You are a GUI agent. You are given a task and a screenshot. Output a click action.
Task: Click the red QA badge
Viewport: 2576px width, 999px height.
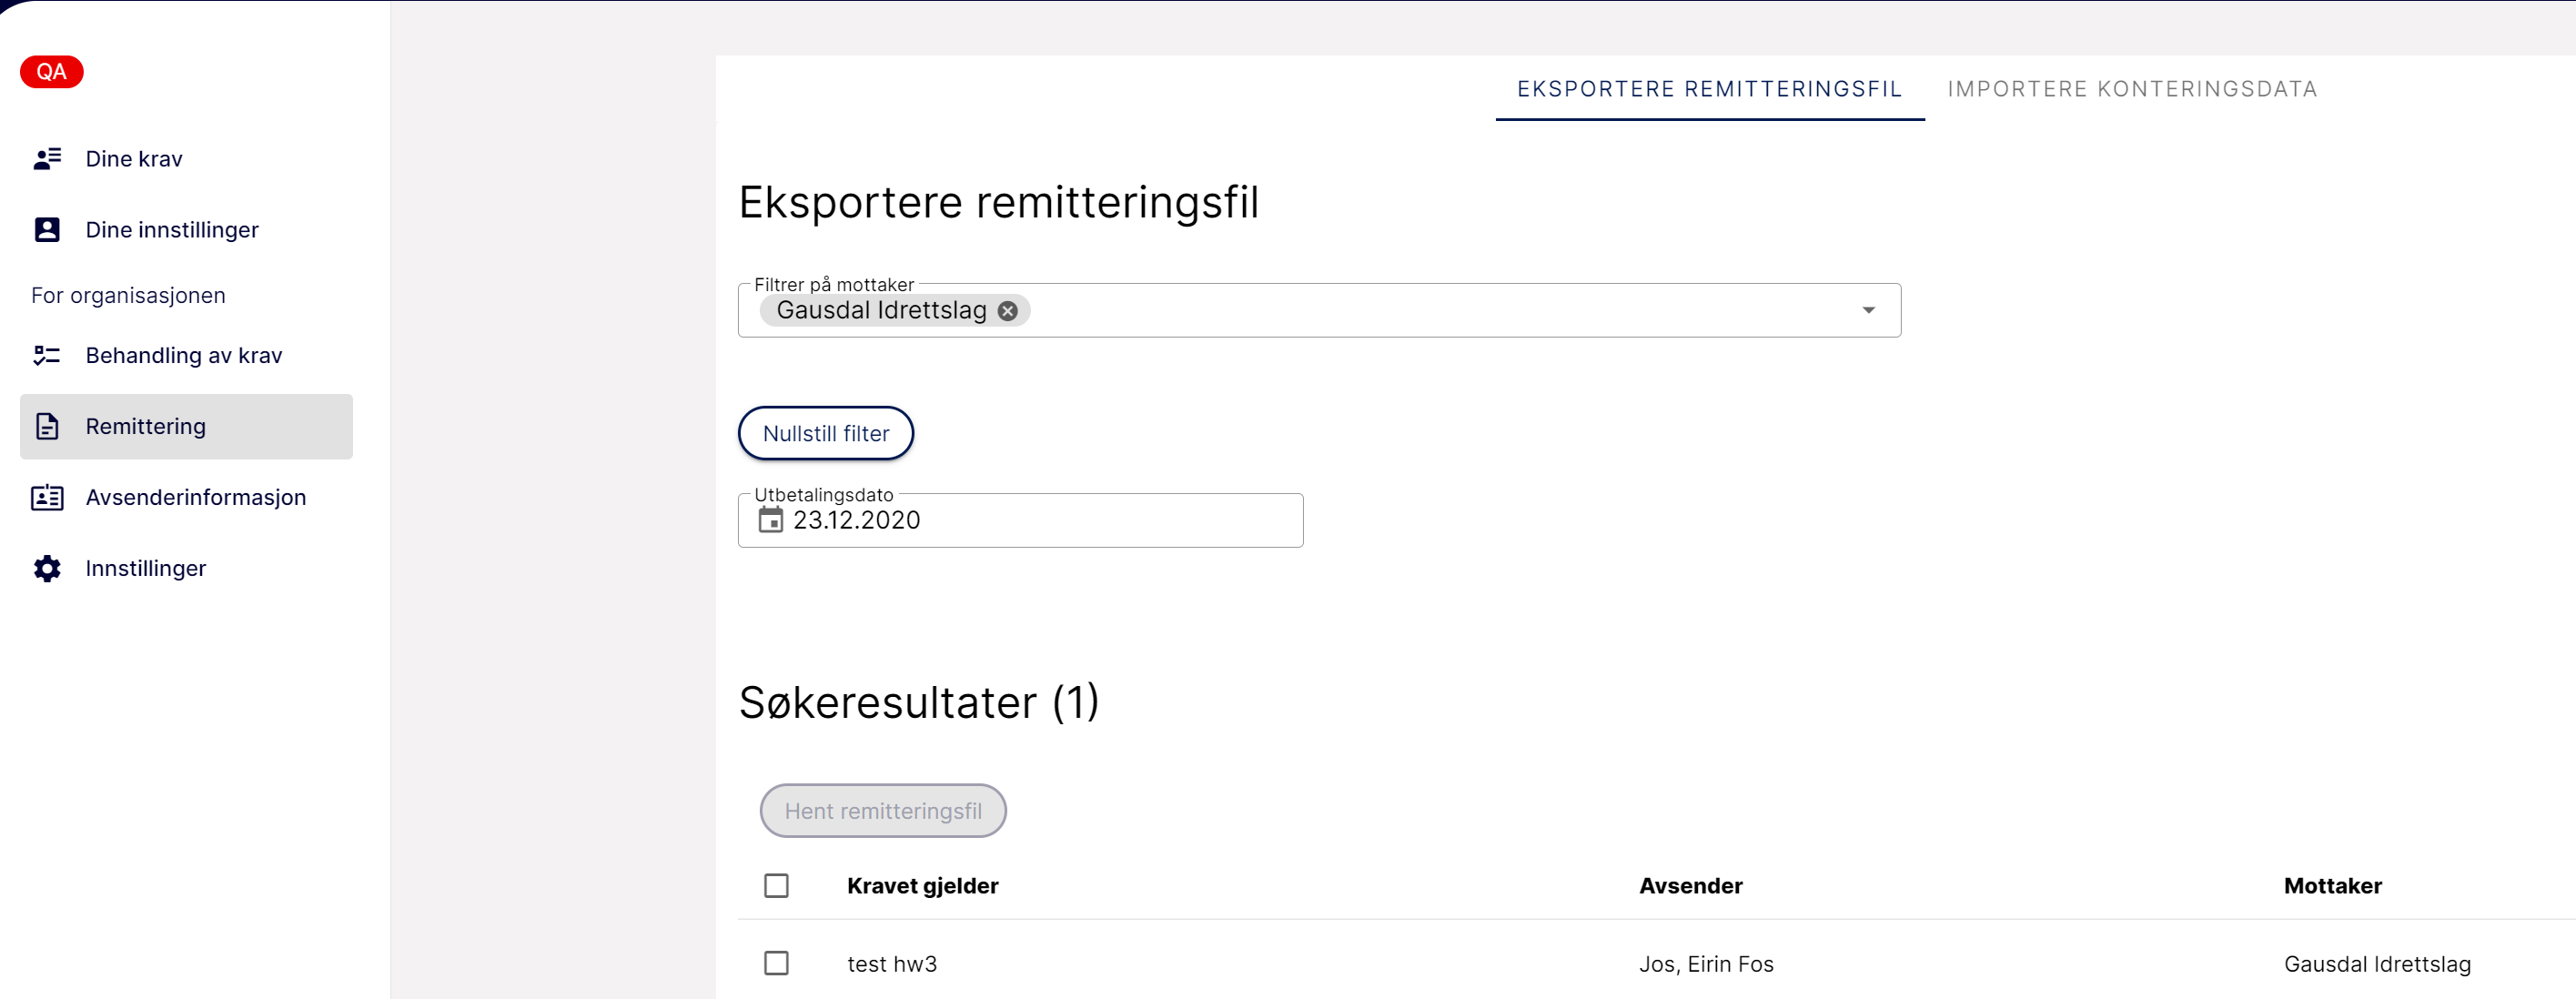[52, 72]
